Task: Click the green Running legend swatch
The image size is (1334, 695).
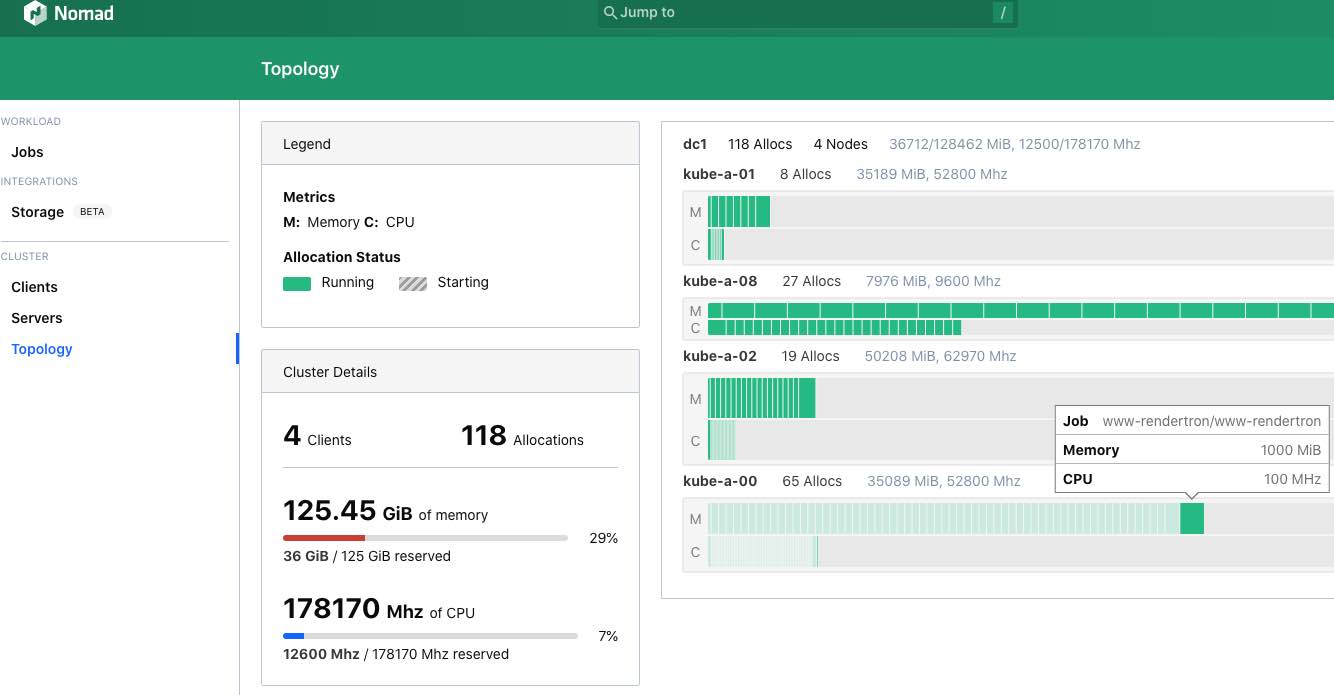Action: pos(297,283)
